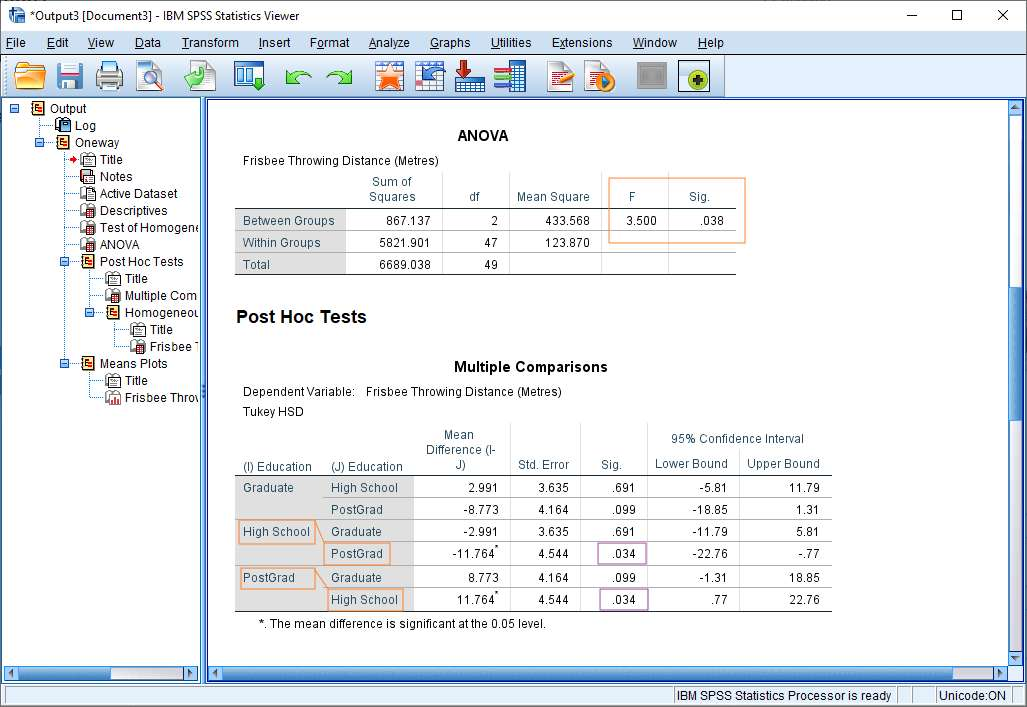This screenshot has width=1027, height=707.
Task: Select the ANOVA item in the outline
Action: point(120,244)
